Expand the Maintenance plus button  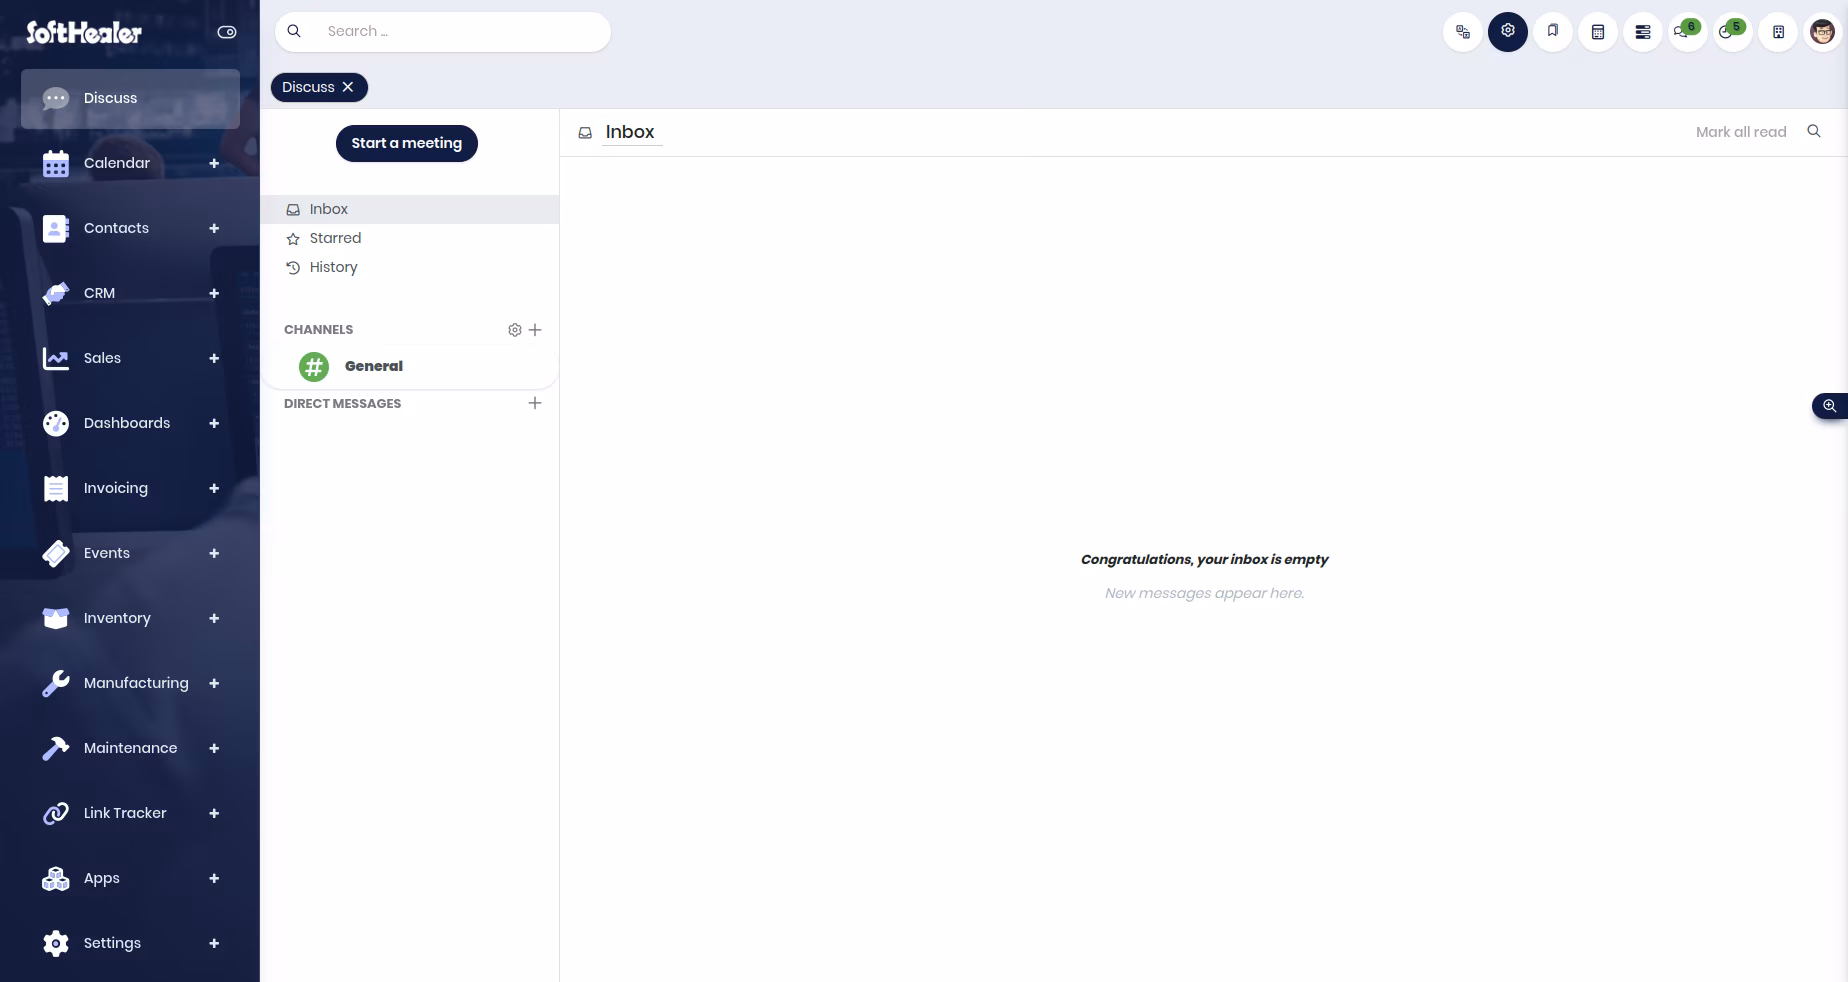[x=214, y=748]
